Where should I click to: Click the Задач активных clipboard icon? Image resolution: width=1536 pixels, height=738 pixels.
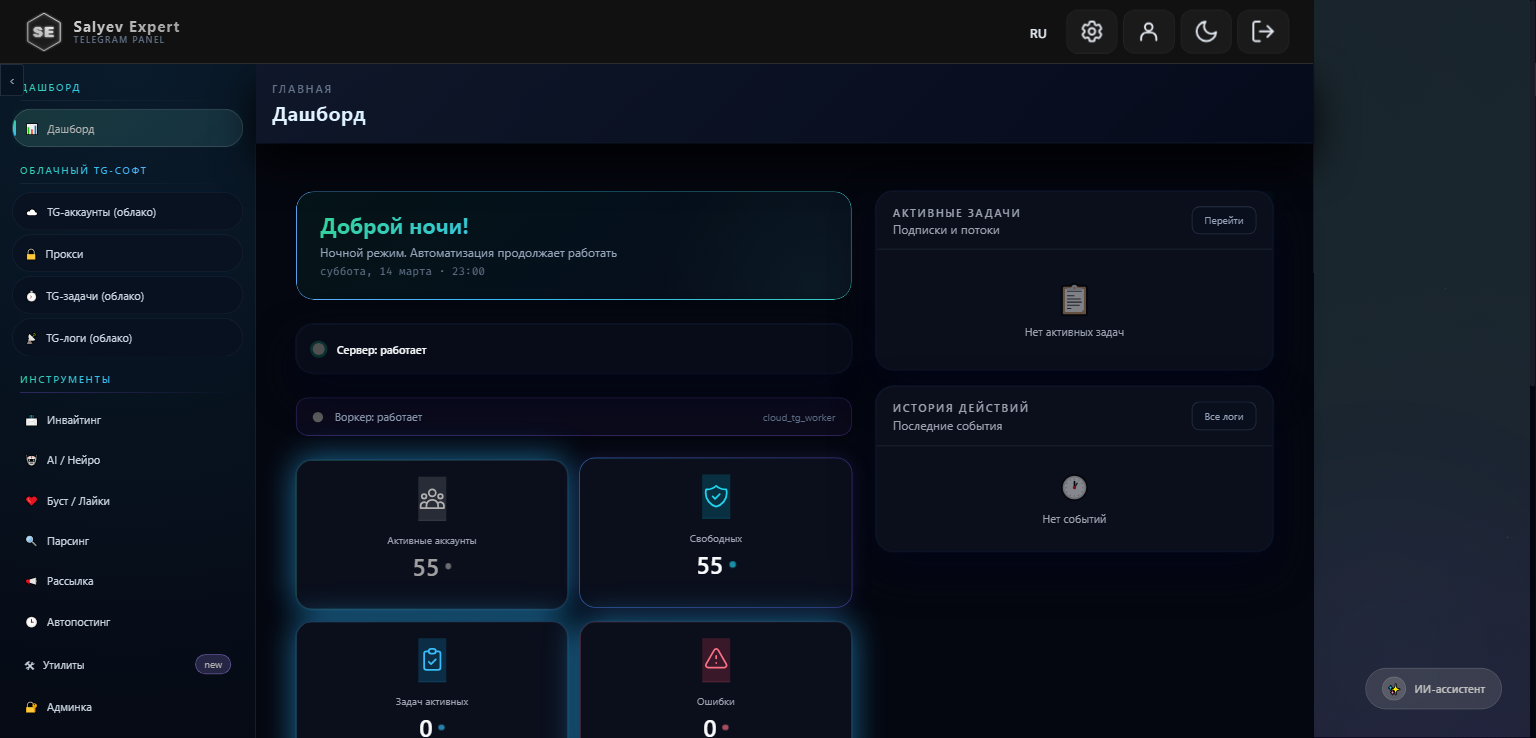point(432,660)
